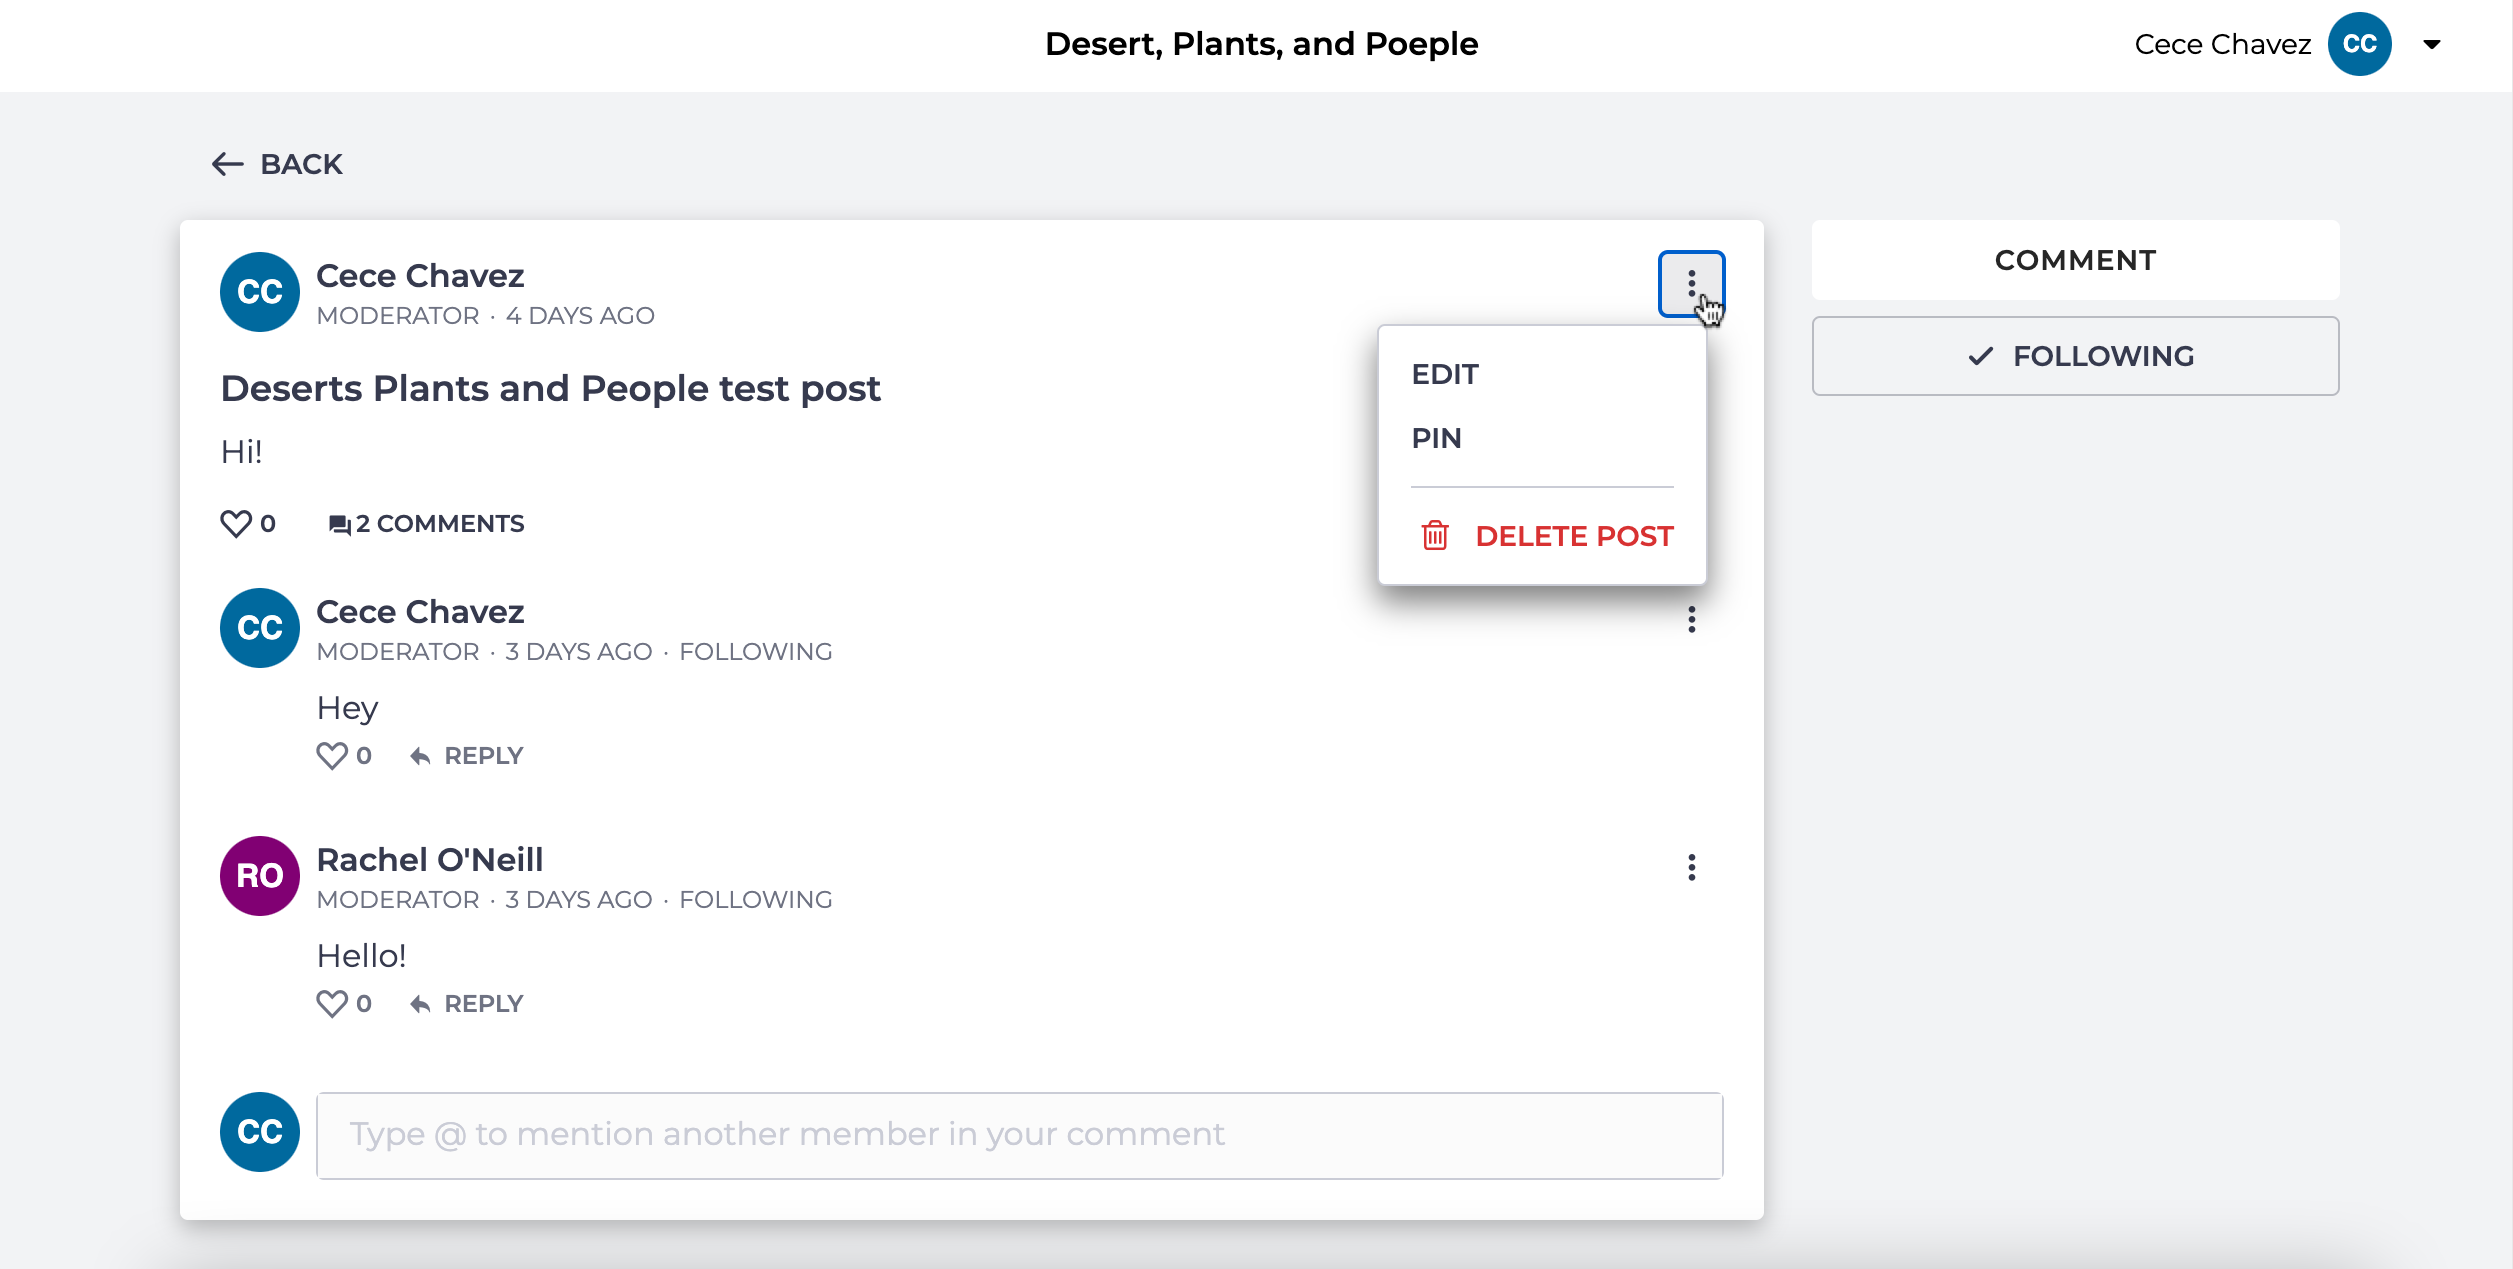2513x1269 pixels.
Task: Toggle the Following button off
Action: 2075,356
